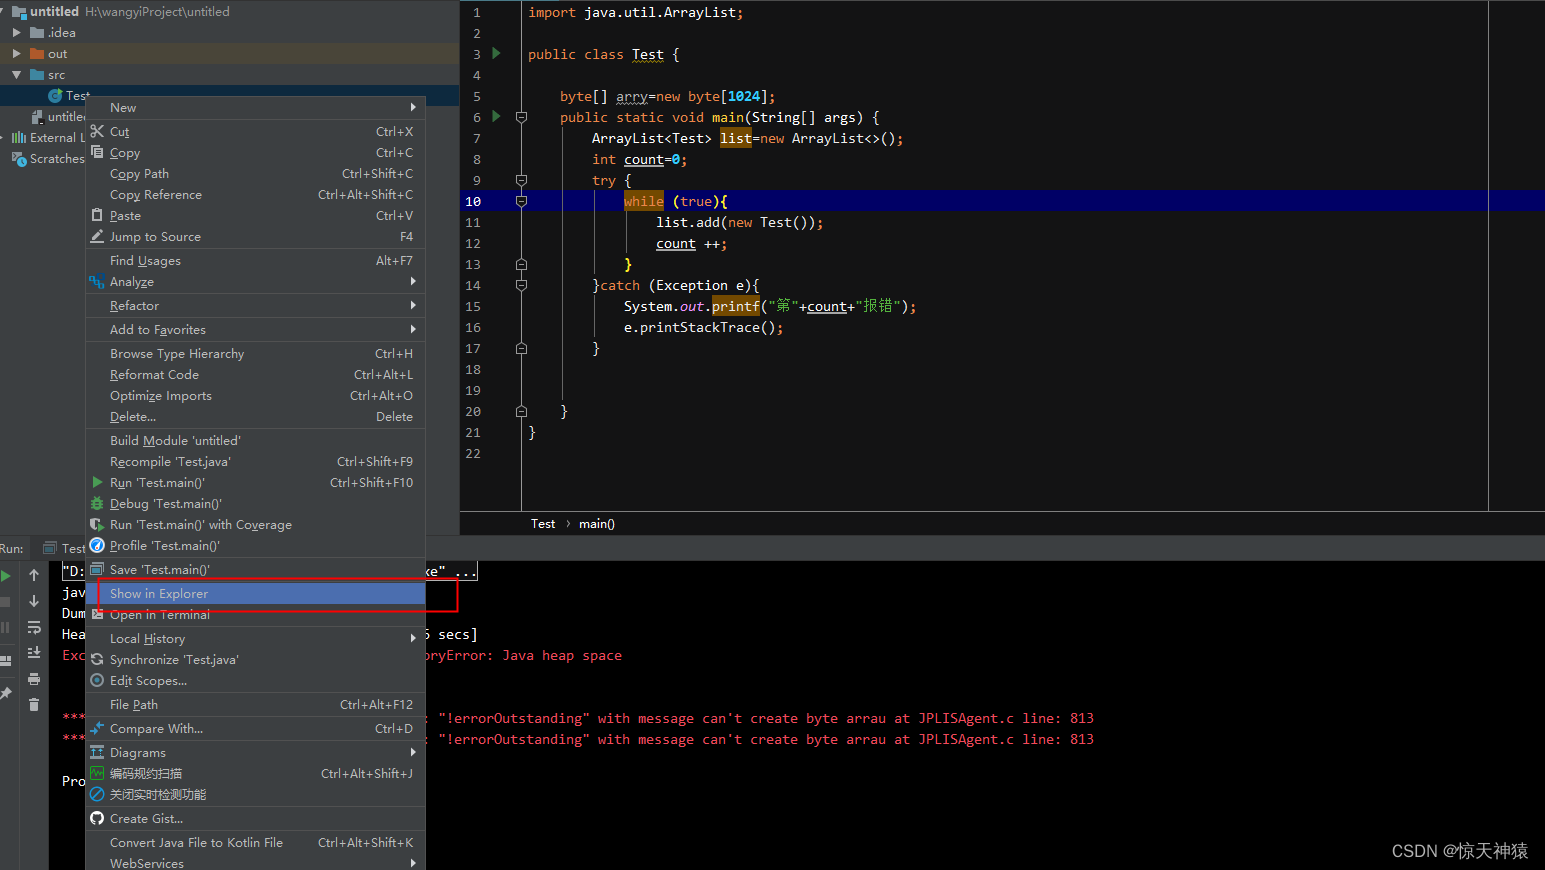Click the 'e.printStackTrace();' code line
This screenshot has height=870, width=1545.
(x=704, y=327)
